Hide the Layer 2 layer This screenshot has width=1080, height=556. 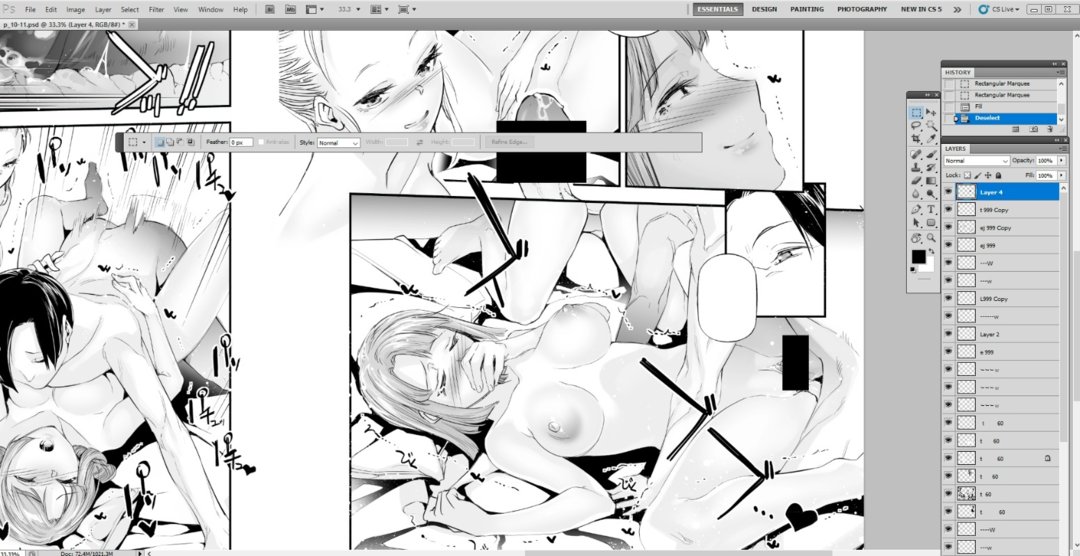click(x=948, y=334)
